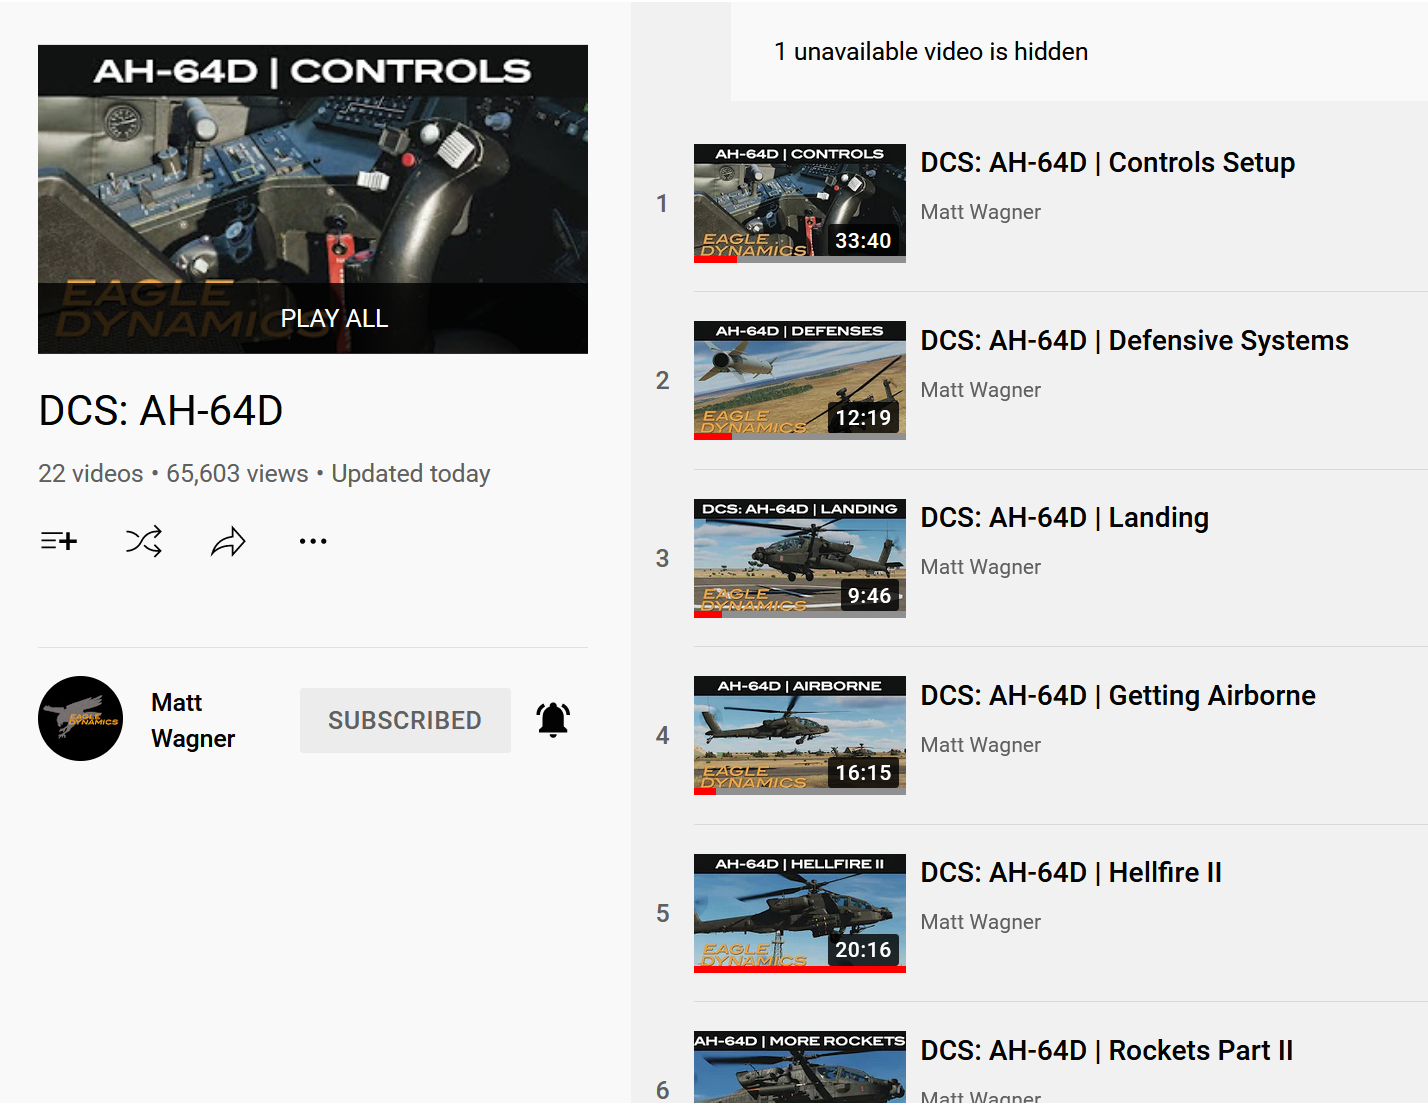Screen dimensions: 1428x1103
Task: Click Matt Wagner under Hellfire II video
Action: point(980,922)
